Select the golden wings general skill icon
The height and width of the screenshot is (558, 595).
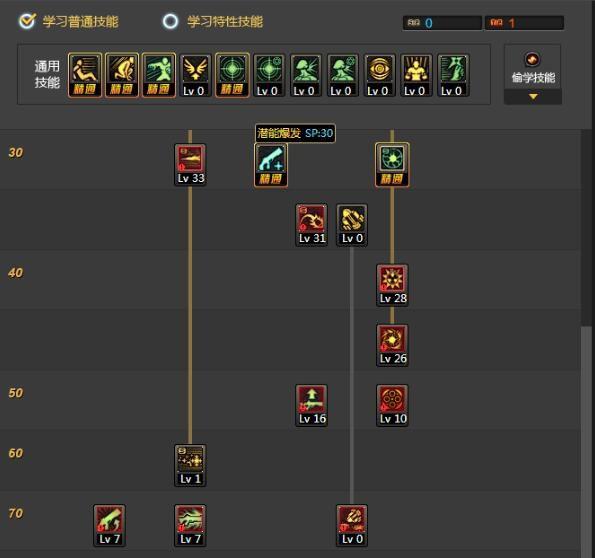pyautogui.click(x=195, y=75)
